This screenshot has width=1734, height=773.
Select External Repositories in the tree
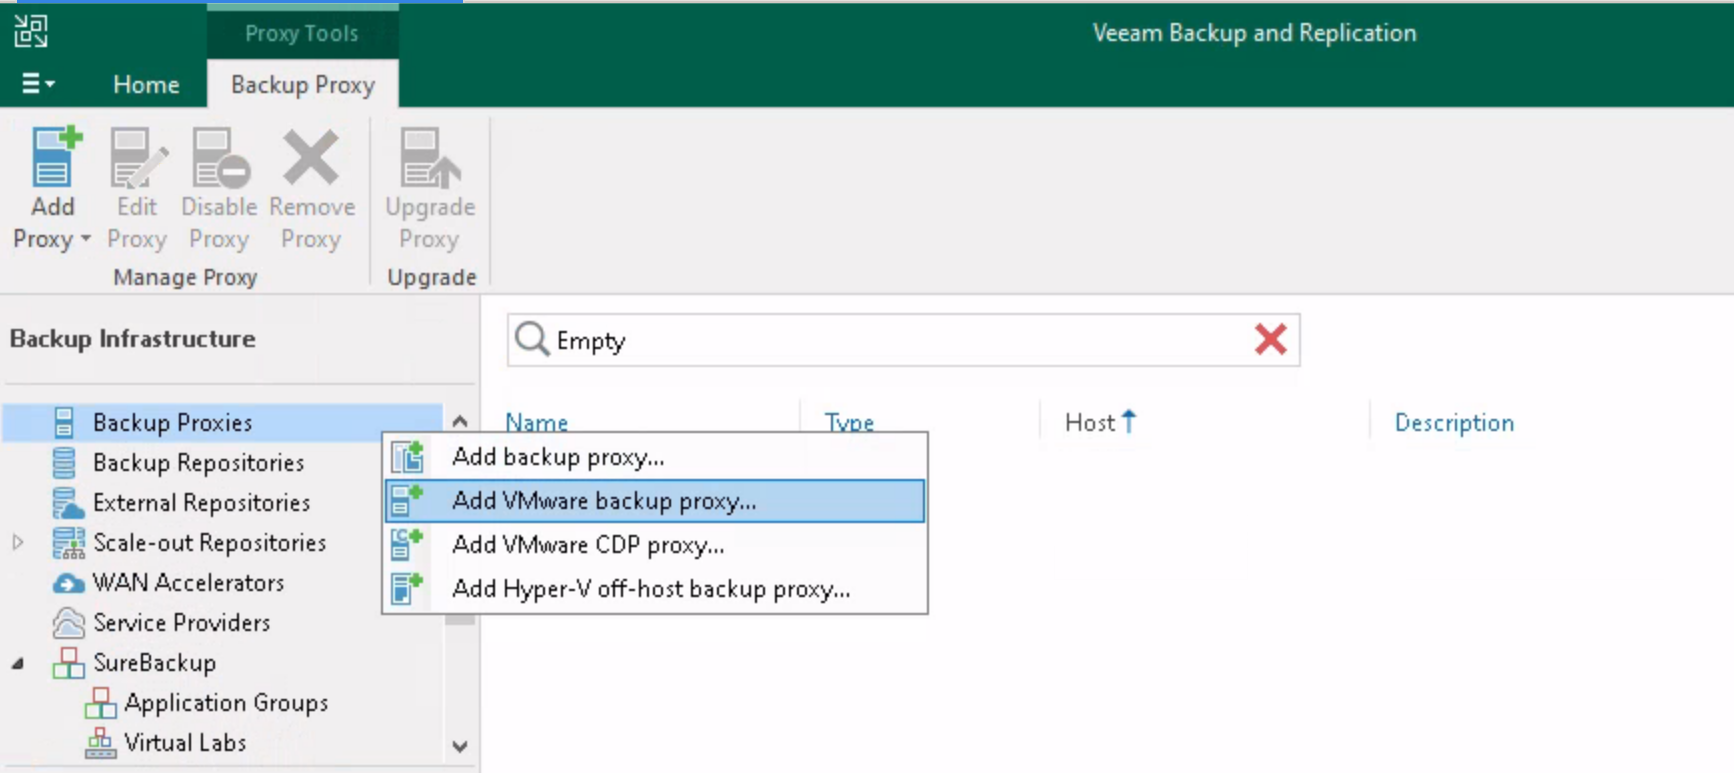click(x=201, y=503)
